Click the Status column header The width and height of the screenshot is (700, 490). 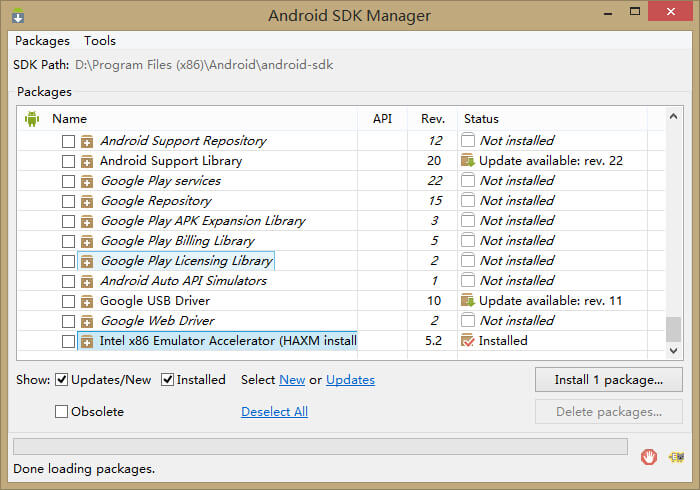(481, 119)
